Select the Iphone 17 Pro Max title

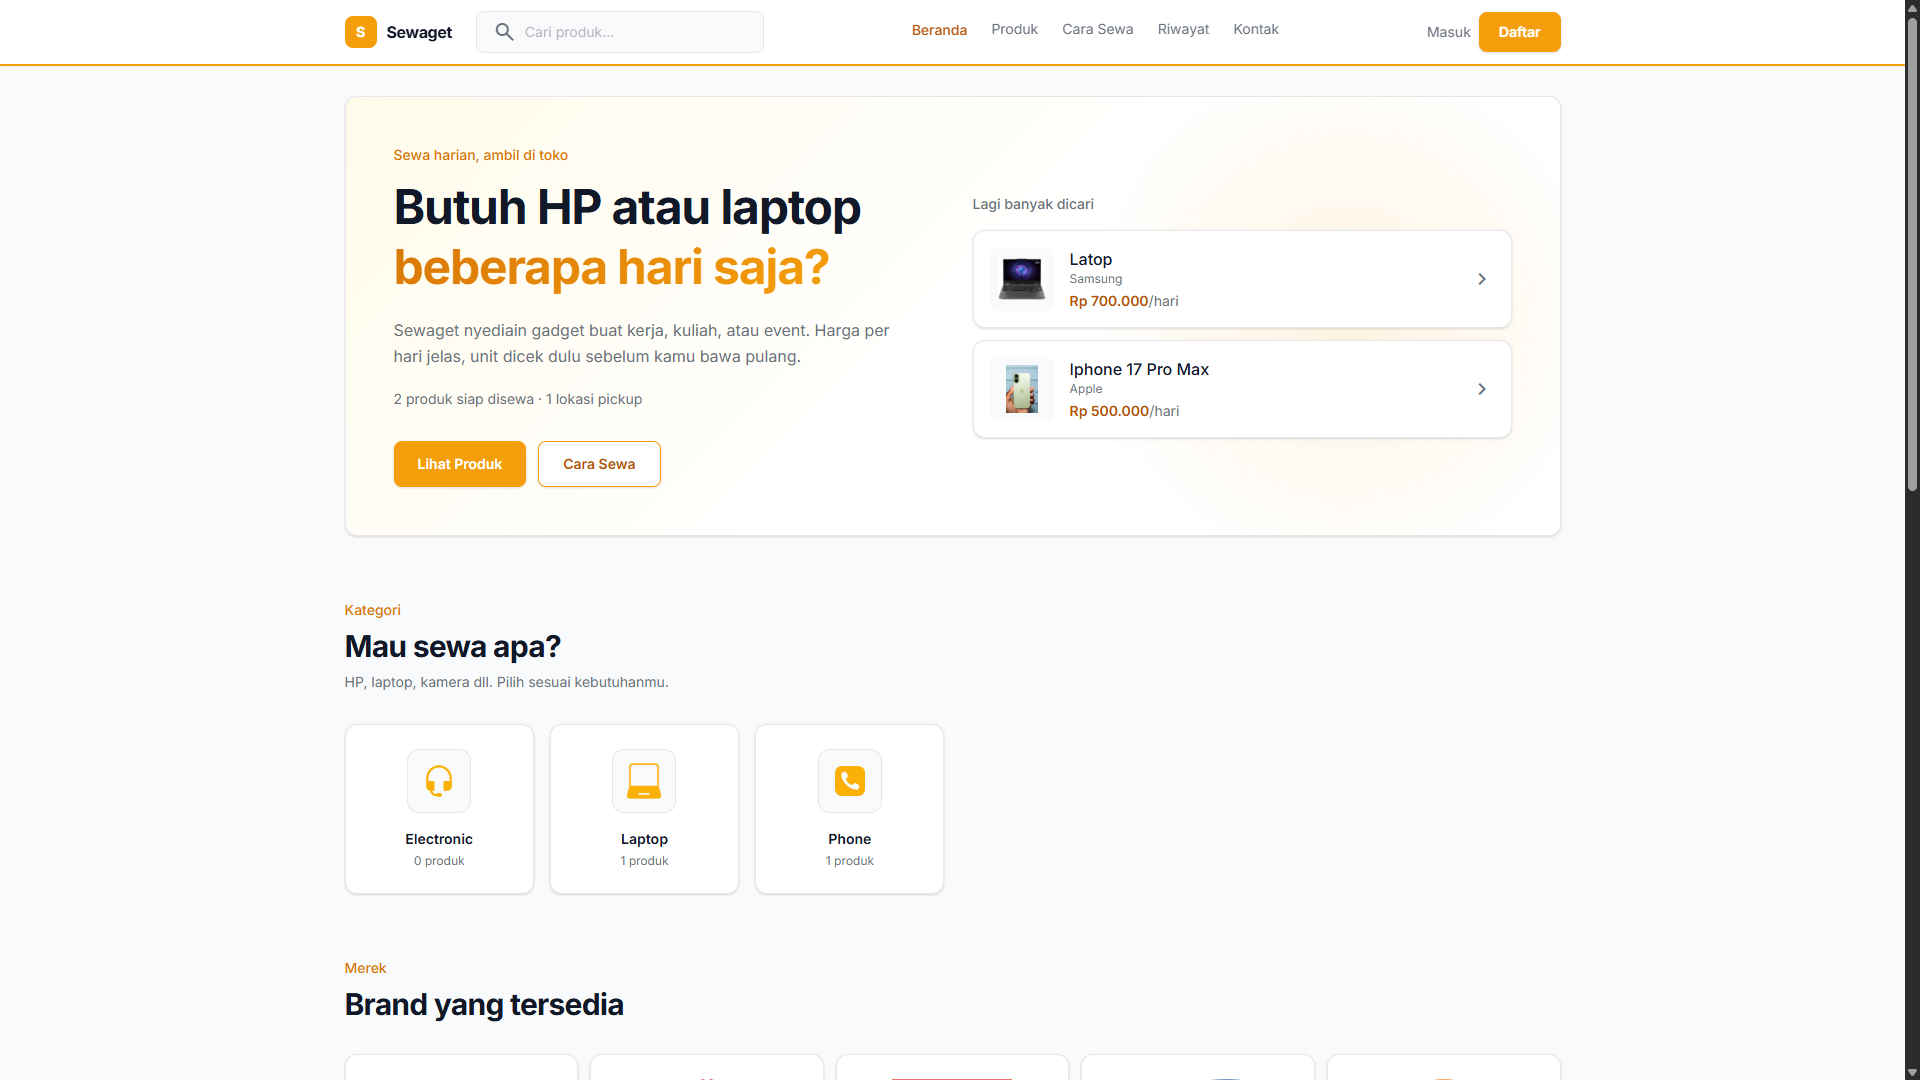[1139, 369]
